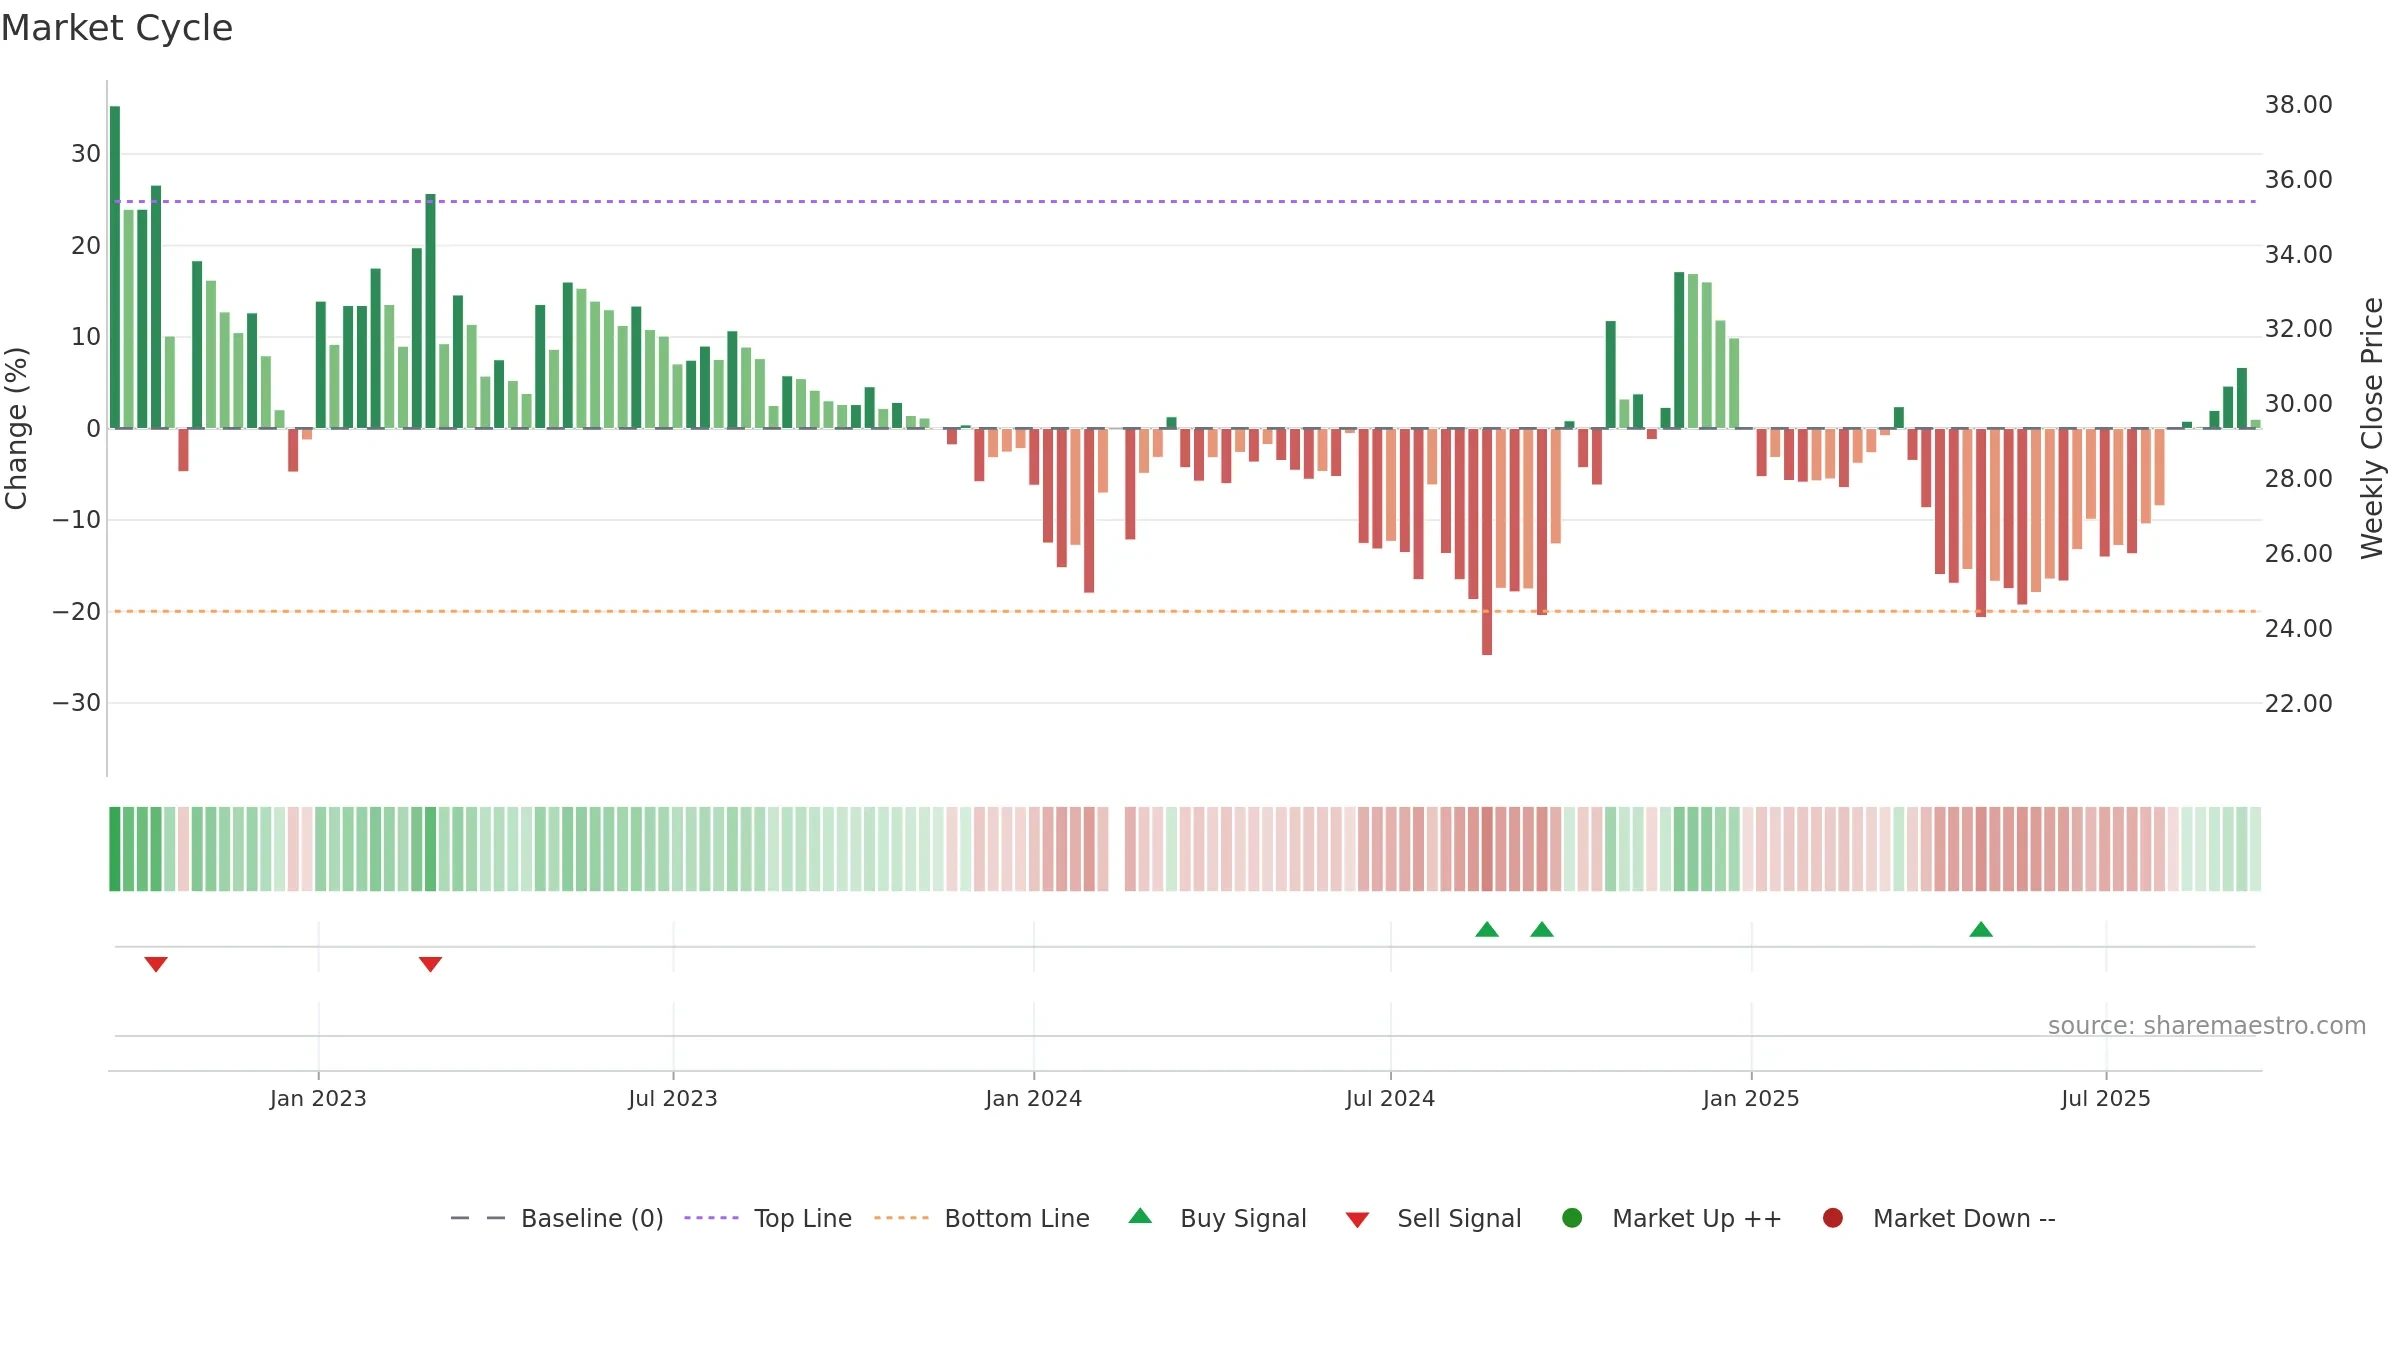Toggle the Market Down -- legend entry
This screenshot has width=2400, height=1350.
[x=1938, y=1218]
